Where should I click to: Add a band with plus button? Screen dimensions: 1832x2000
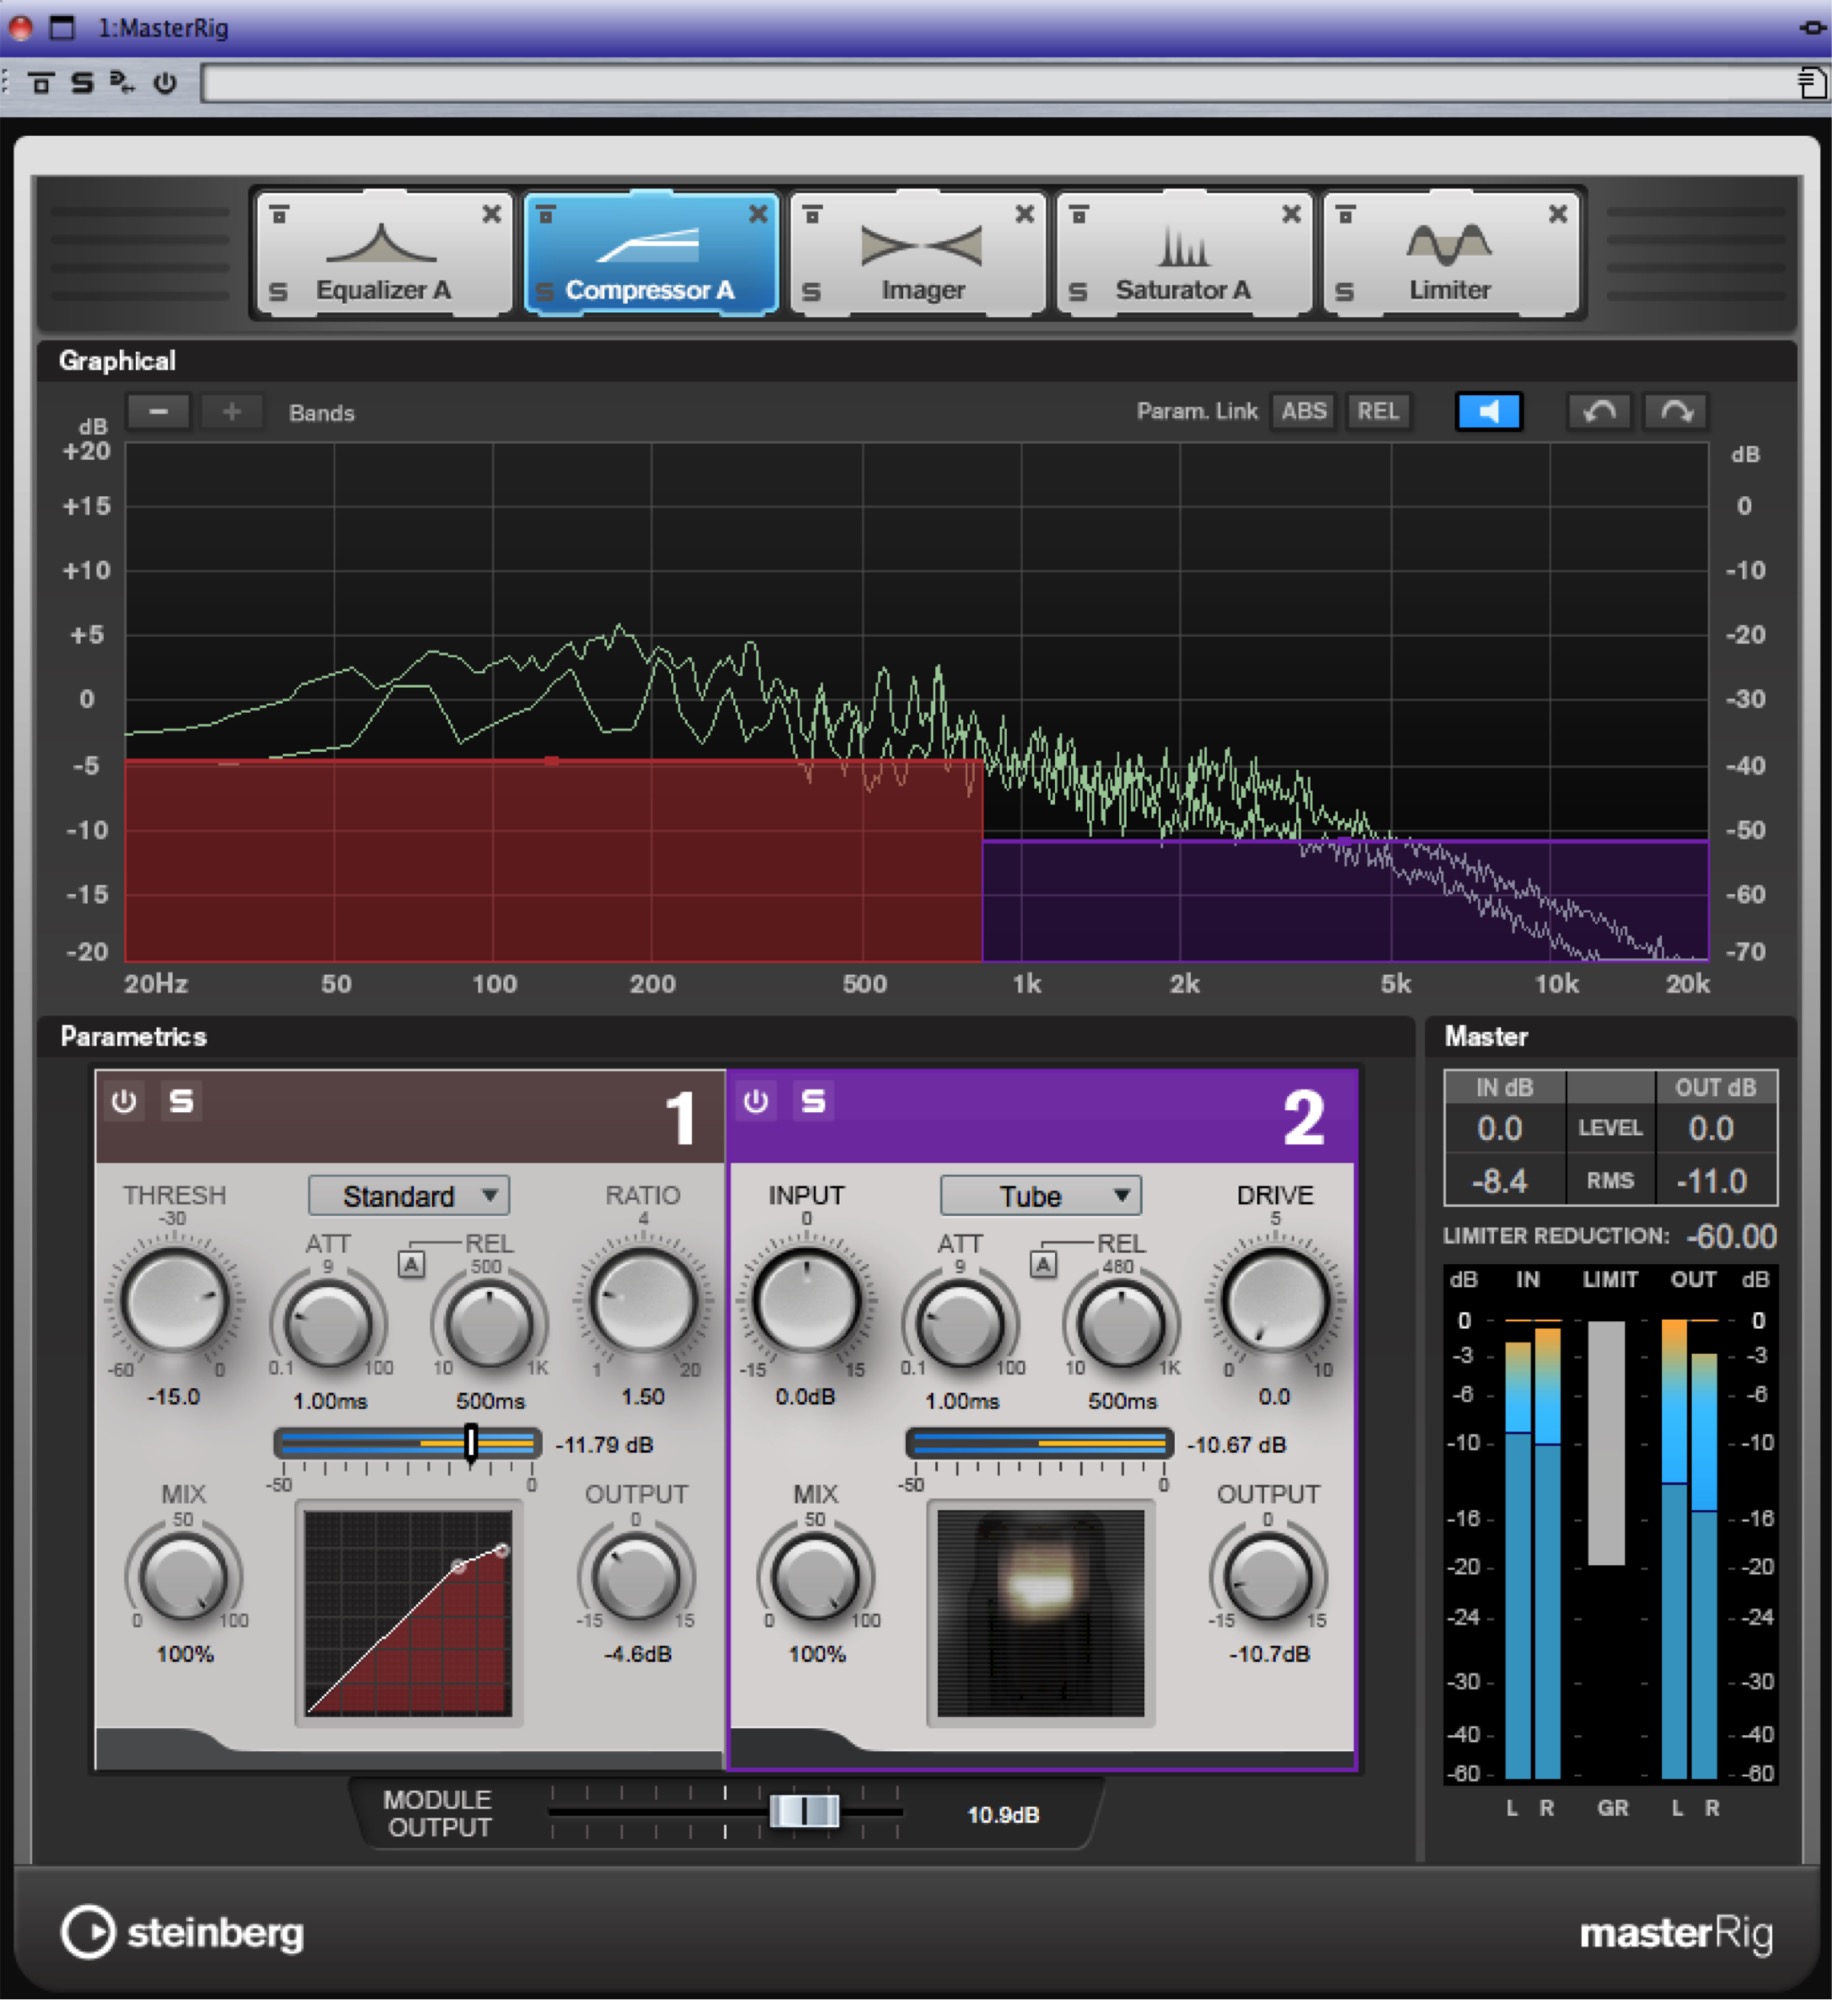pos(232,411)
